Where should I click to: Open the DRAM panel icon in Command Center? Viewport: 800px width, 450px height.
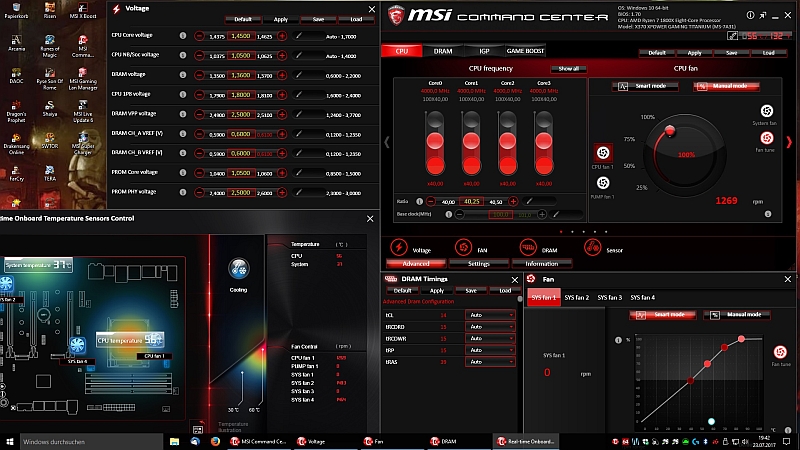528,247
